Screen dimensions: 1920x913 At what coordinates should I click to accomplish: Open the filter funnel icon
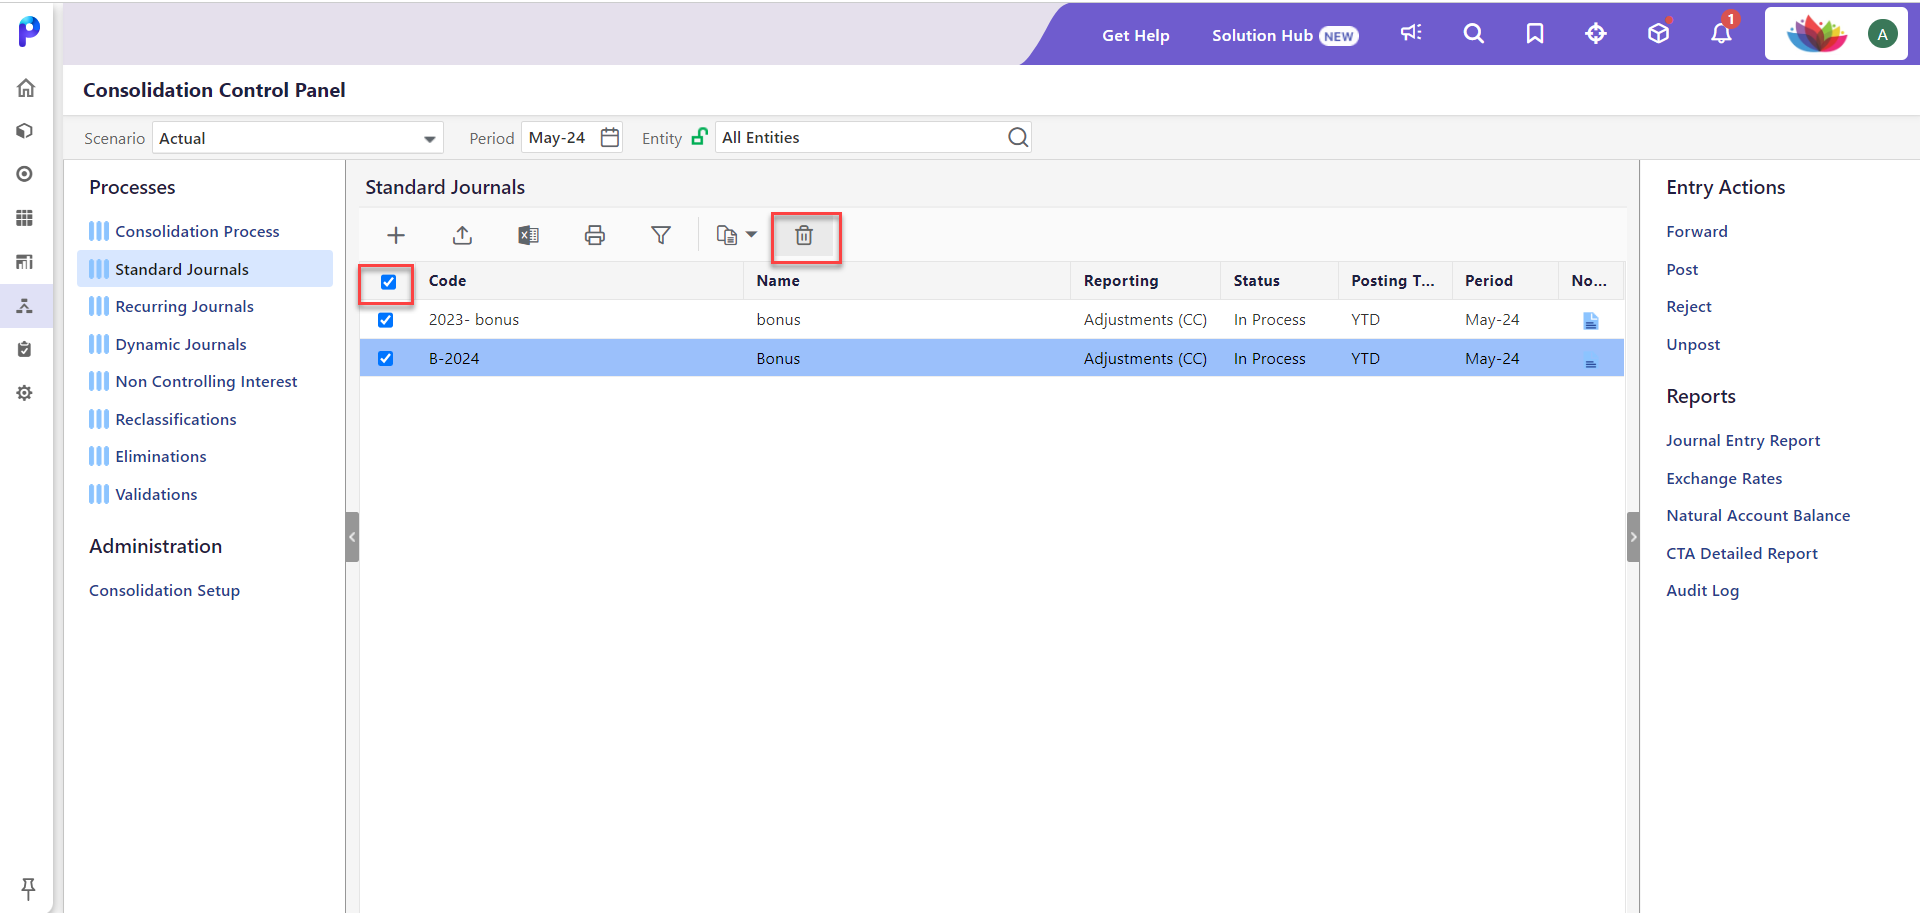click(661, 235)
